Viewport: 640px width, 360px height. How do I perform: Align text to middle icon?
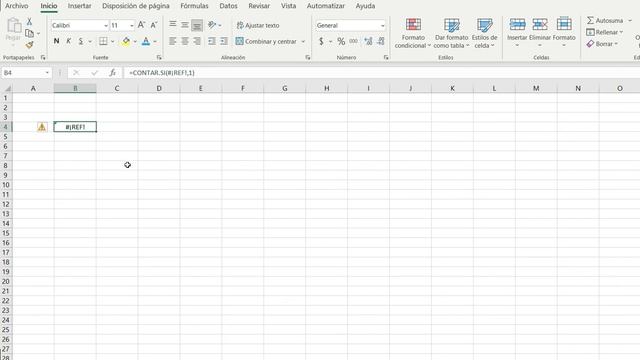[185, 25]
